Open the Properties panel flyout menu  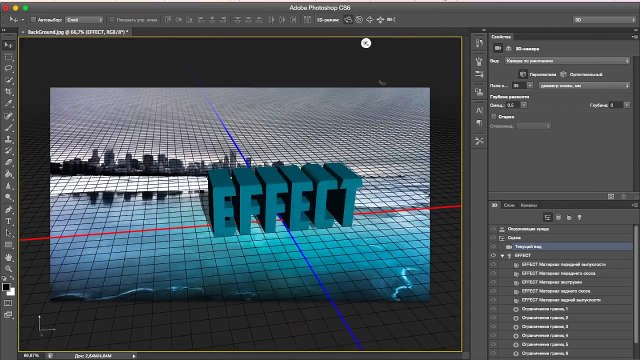(634, 37)
